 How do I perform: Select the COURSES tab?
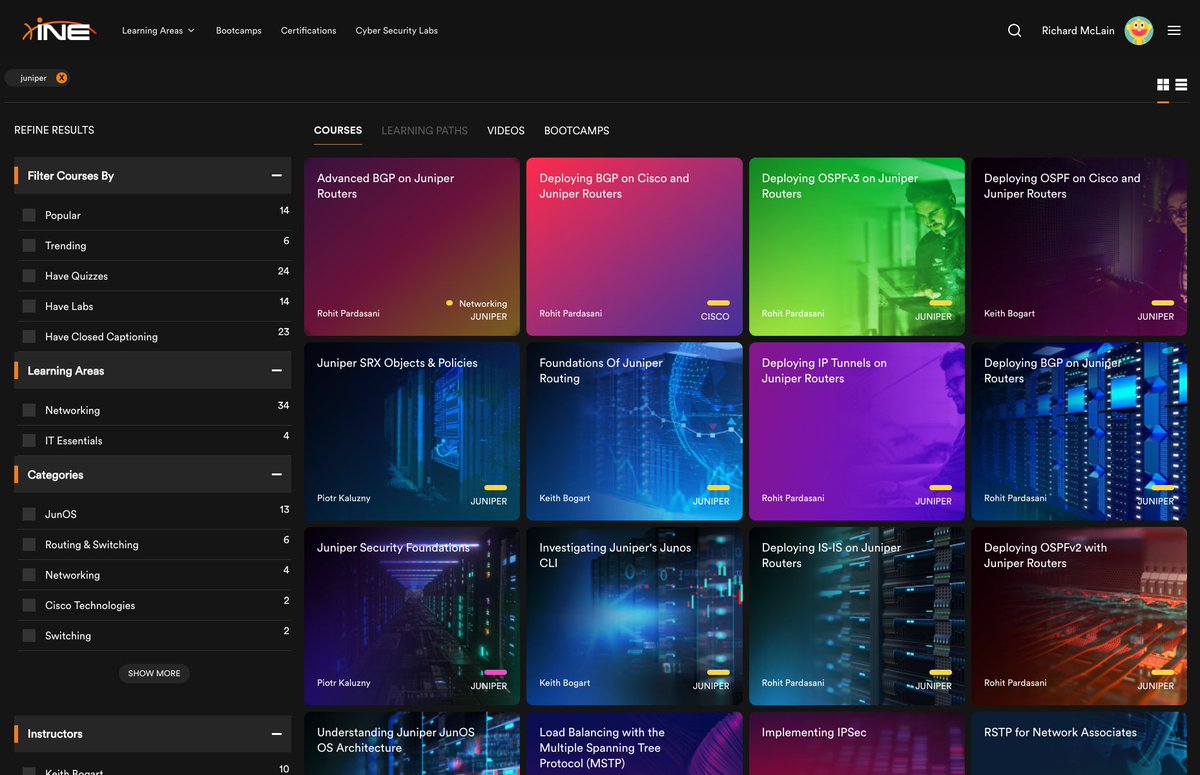[x=338, y=131]
